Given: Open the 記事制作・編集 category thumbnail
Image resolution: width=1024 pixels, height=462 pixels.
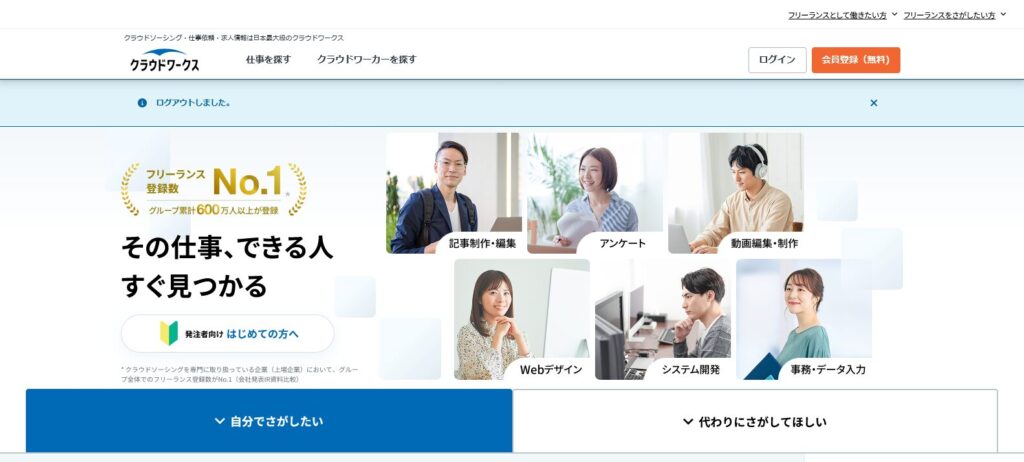Looking at the screenshot, I should [453, 193].
